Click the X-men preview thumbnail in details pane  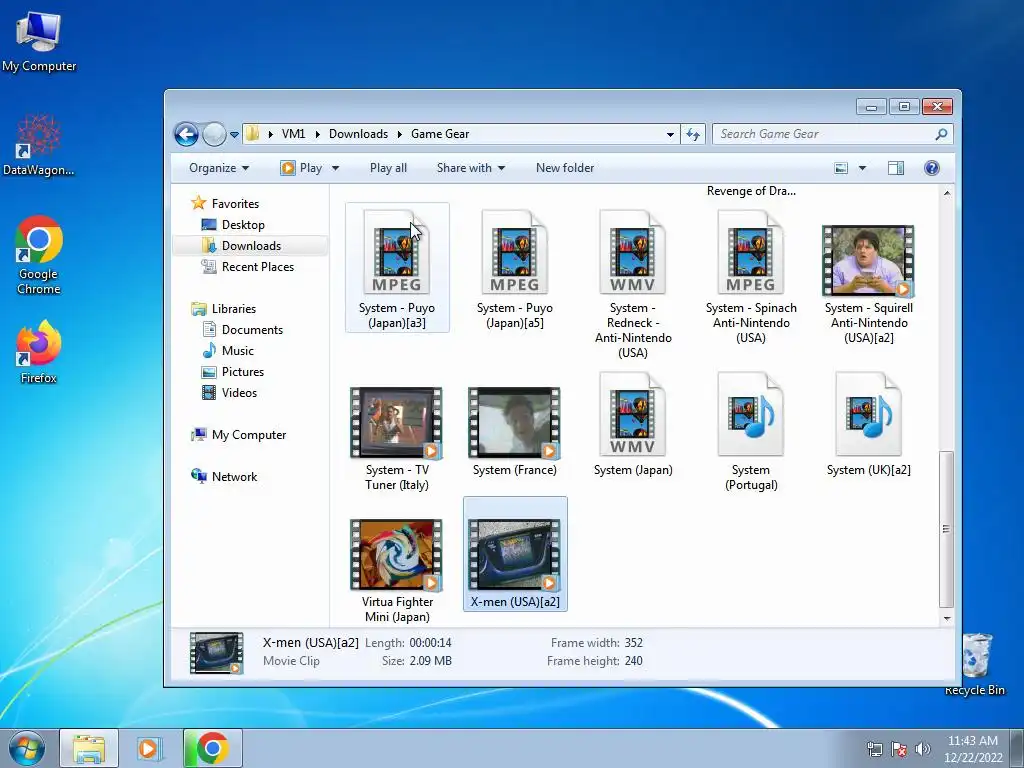point(216,652)
